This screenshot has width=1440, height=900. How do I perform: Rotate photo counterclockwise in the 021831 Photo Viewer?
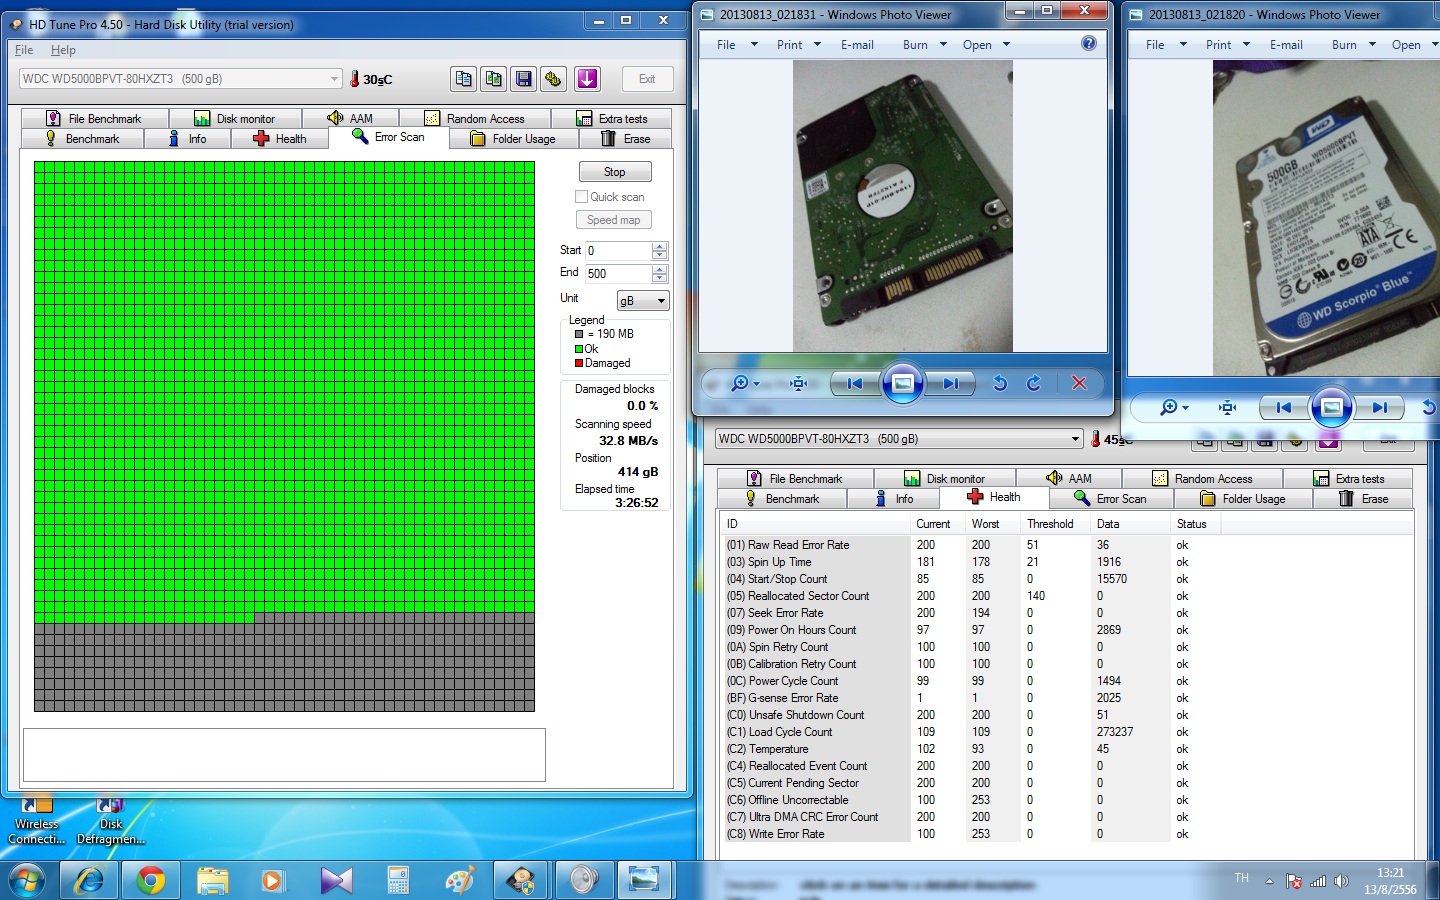(1000, 383)
